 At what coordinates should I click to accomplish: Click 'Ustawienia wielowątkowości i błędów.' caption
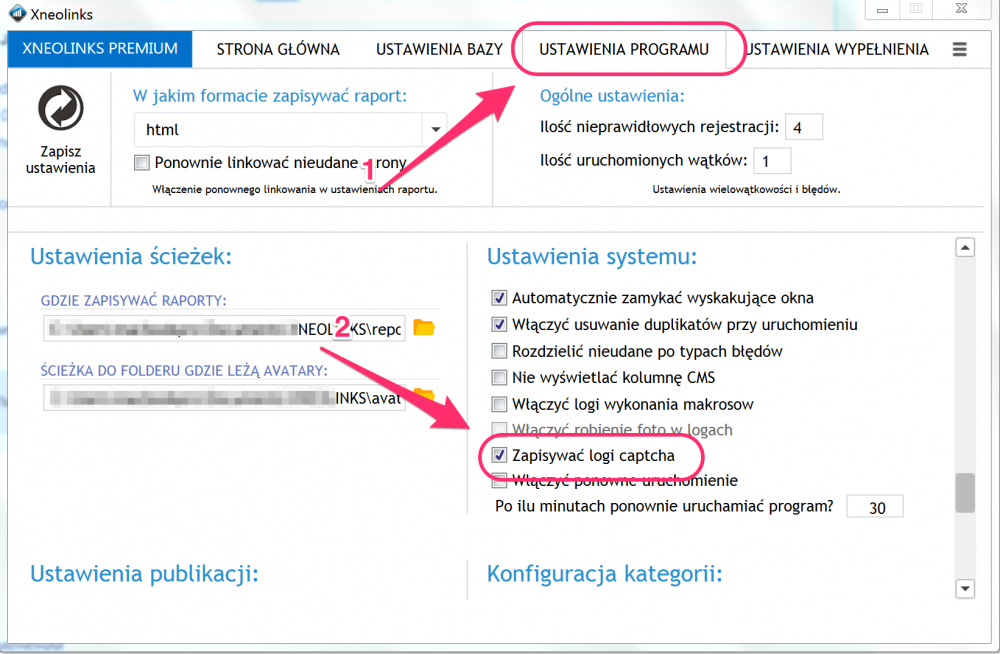coord(746,190)
